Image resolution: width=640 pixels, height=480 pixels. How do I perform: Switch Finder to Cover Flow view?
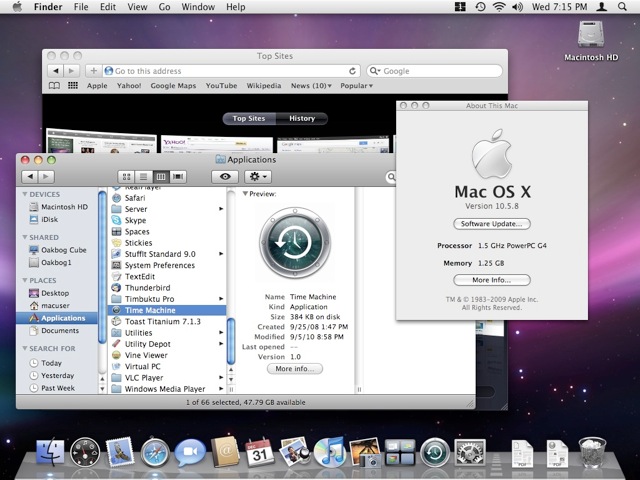[178, 176]
